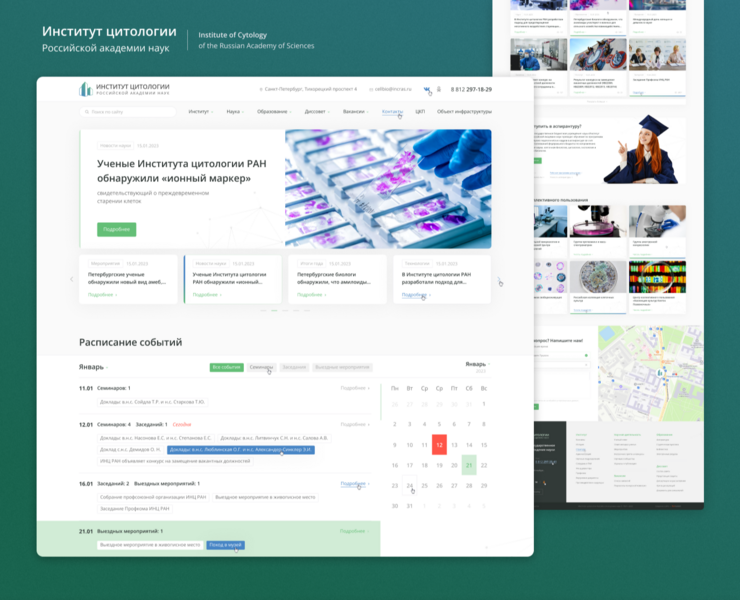The height and width of the screenshot is (600, 740).
Task: Expand the "Институт" dropdown menu
Action: point(200,112)
